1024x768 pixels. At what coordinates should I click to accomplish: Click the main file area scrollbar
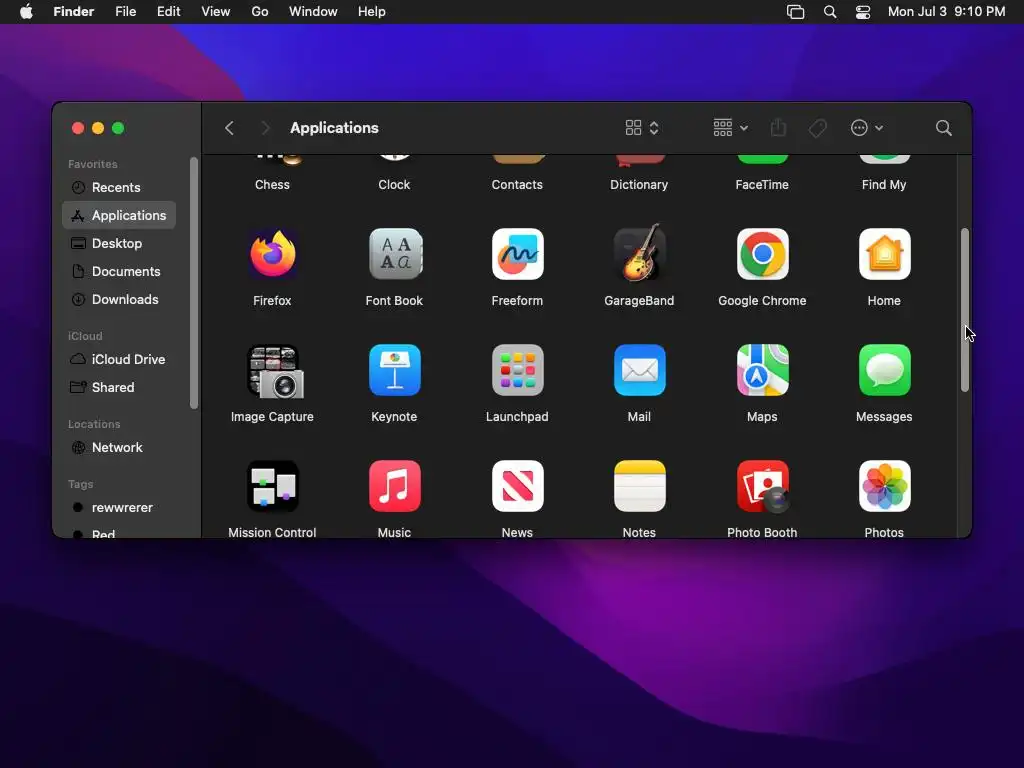[965, 310]
